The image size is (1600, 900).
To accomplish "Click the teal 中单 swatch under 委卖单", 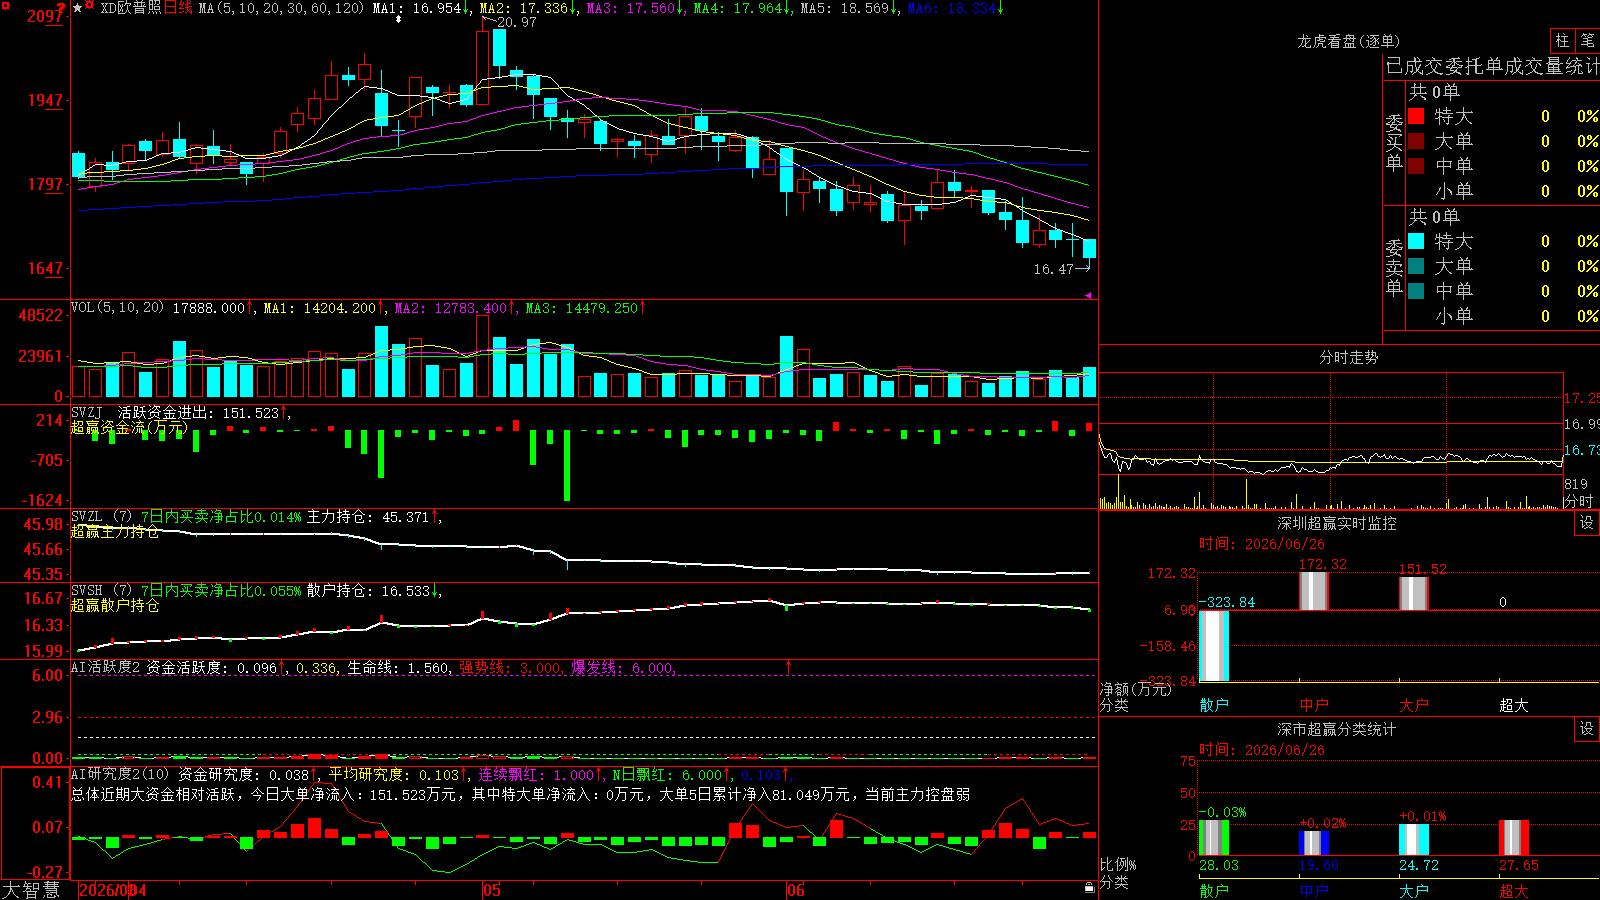I will [1416, 291].
